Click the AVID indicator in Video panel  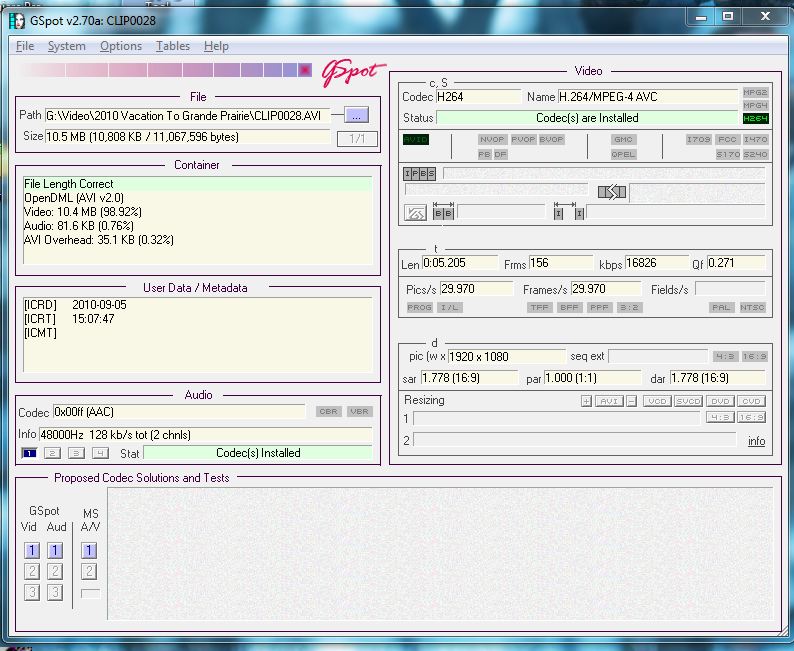tap(415, 140)
